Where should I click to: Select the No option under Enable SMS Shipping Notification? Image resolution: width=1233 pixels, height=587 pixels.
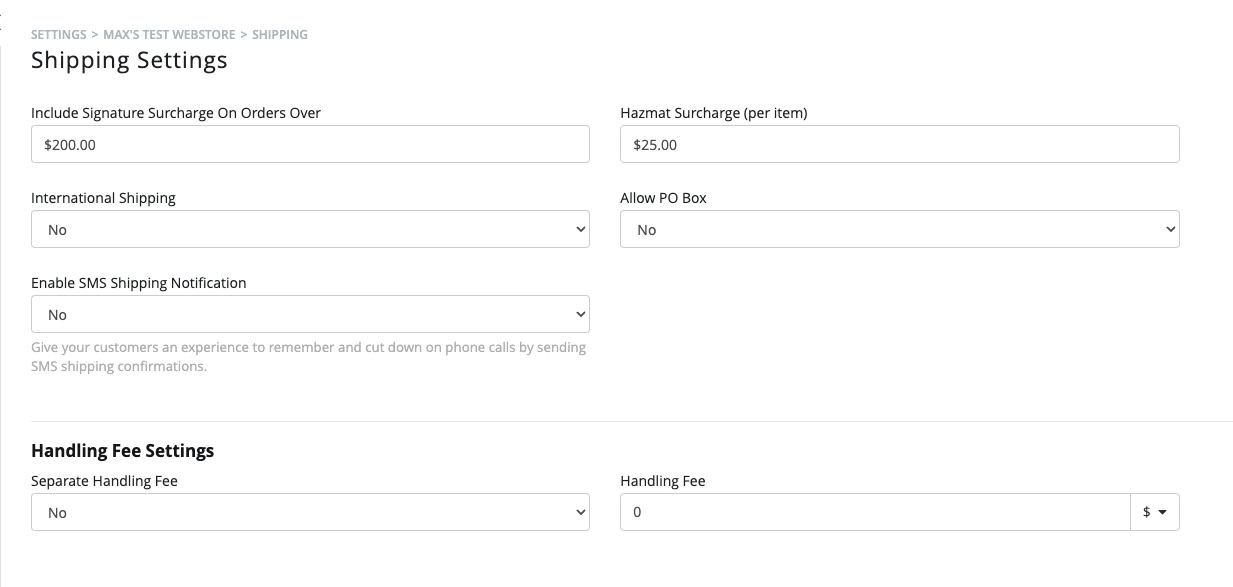310,314
